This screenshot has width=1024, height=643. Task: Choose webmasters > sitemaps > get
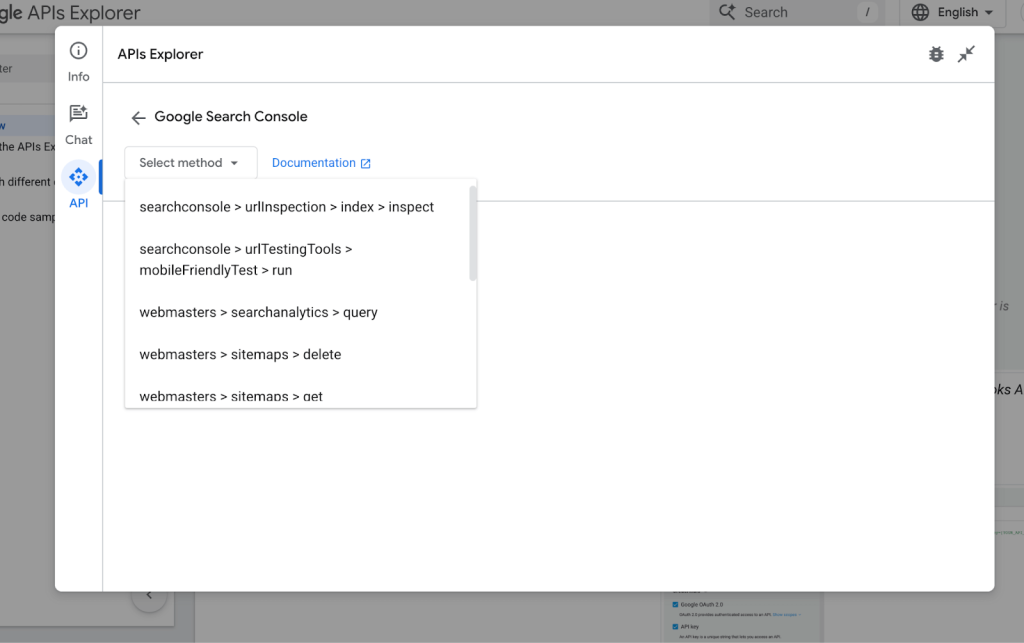click(x=298, y=394)
